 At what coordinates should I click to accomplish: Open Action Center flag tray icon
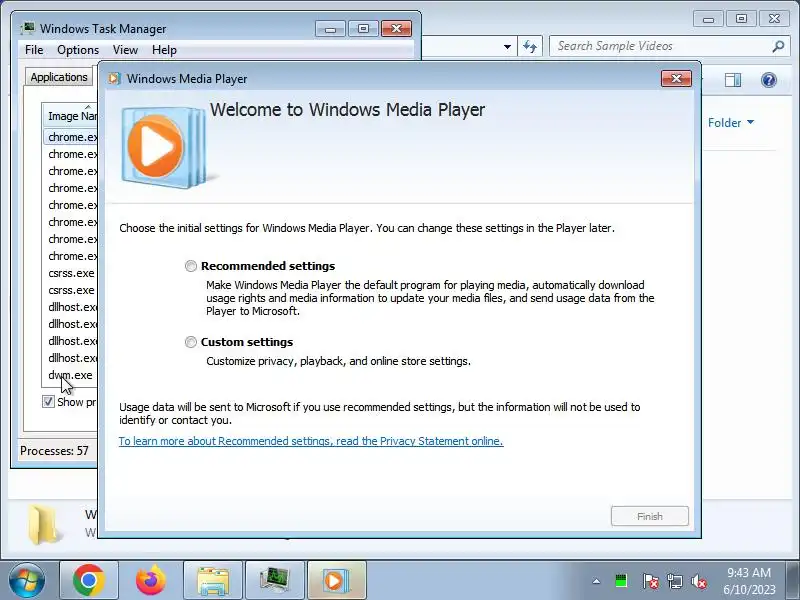[650, 581]
